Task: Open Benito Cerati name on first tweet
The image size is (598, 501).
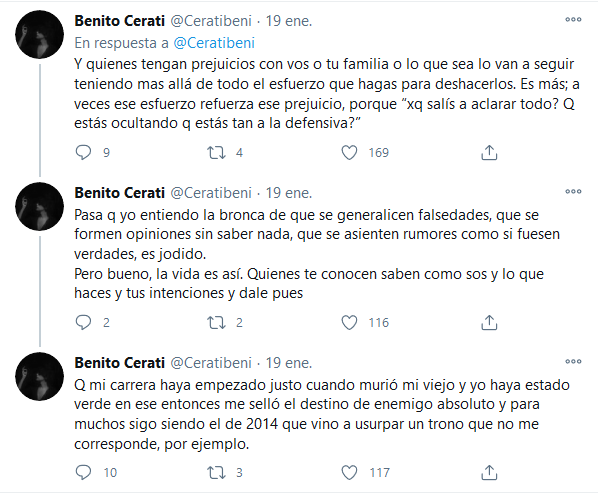Action: (x=119, y=21)
